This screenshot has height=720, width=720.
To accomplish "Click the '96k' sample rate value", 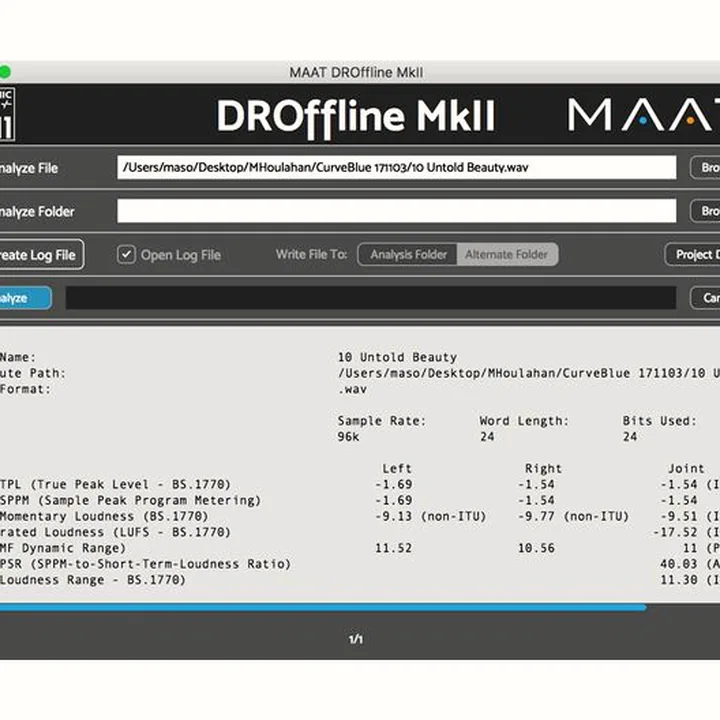I will point(349,437).
